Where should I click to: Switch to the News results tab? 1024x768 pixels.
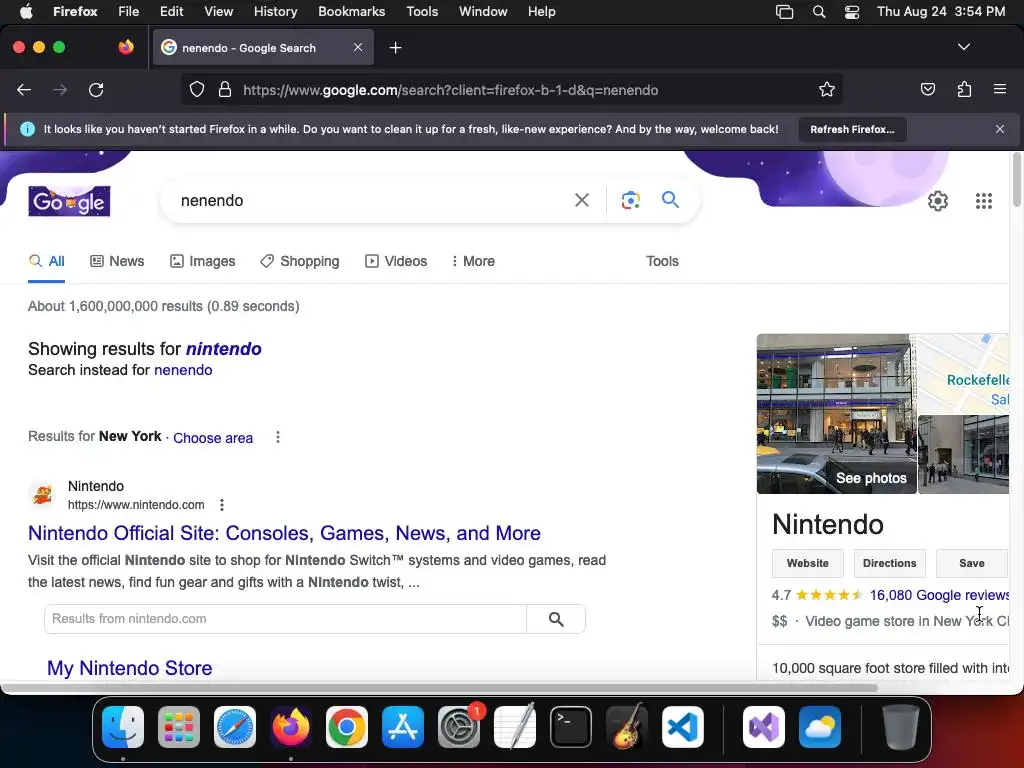[117, 261]
